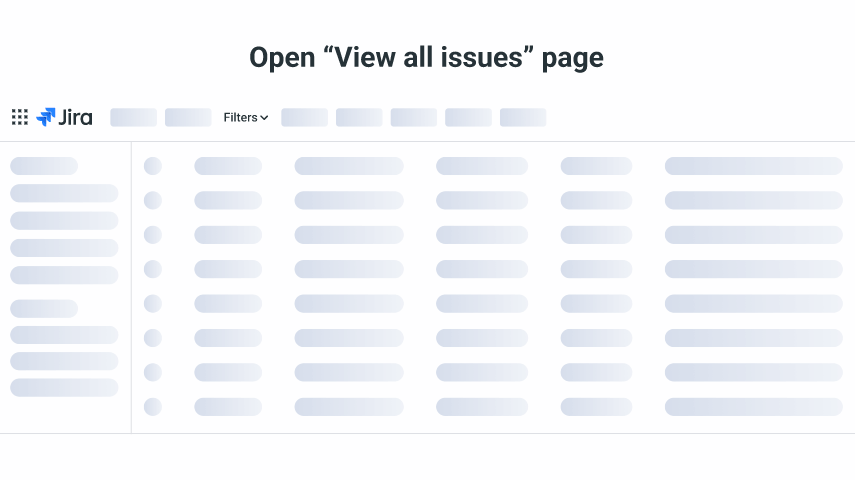The height and width of the screenshot is (480, 855).
Task: Open the app switcher grid icon
Action: tap(19, 117)
